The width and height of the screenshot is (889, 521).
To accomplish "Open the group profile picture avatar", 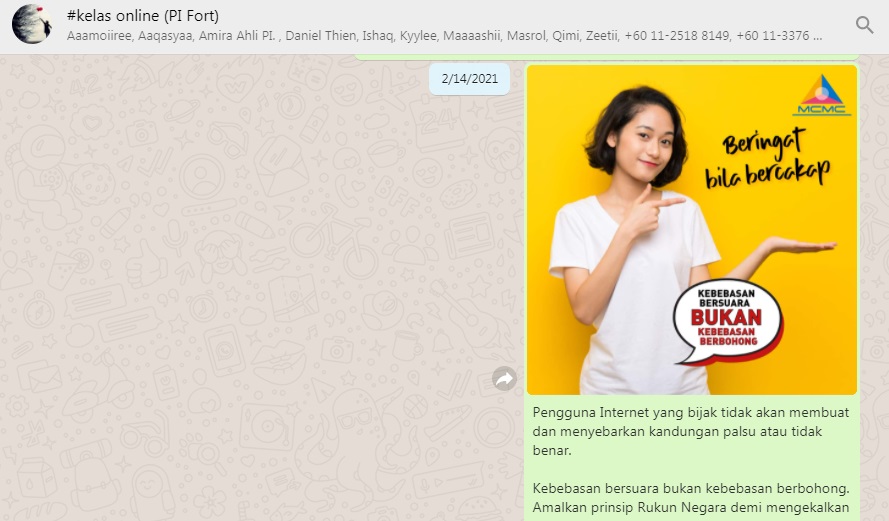I will click(32, 24).
